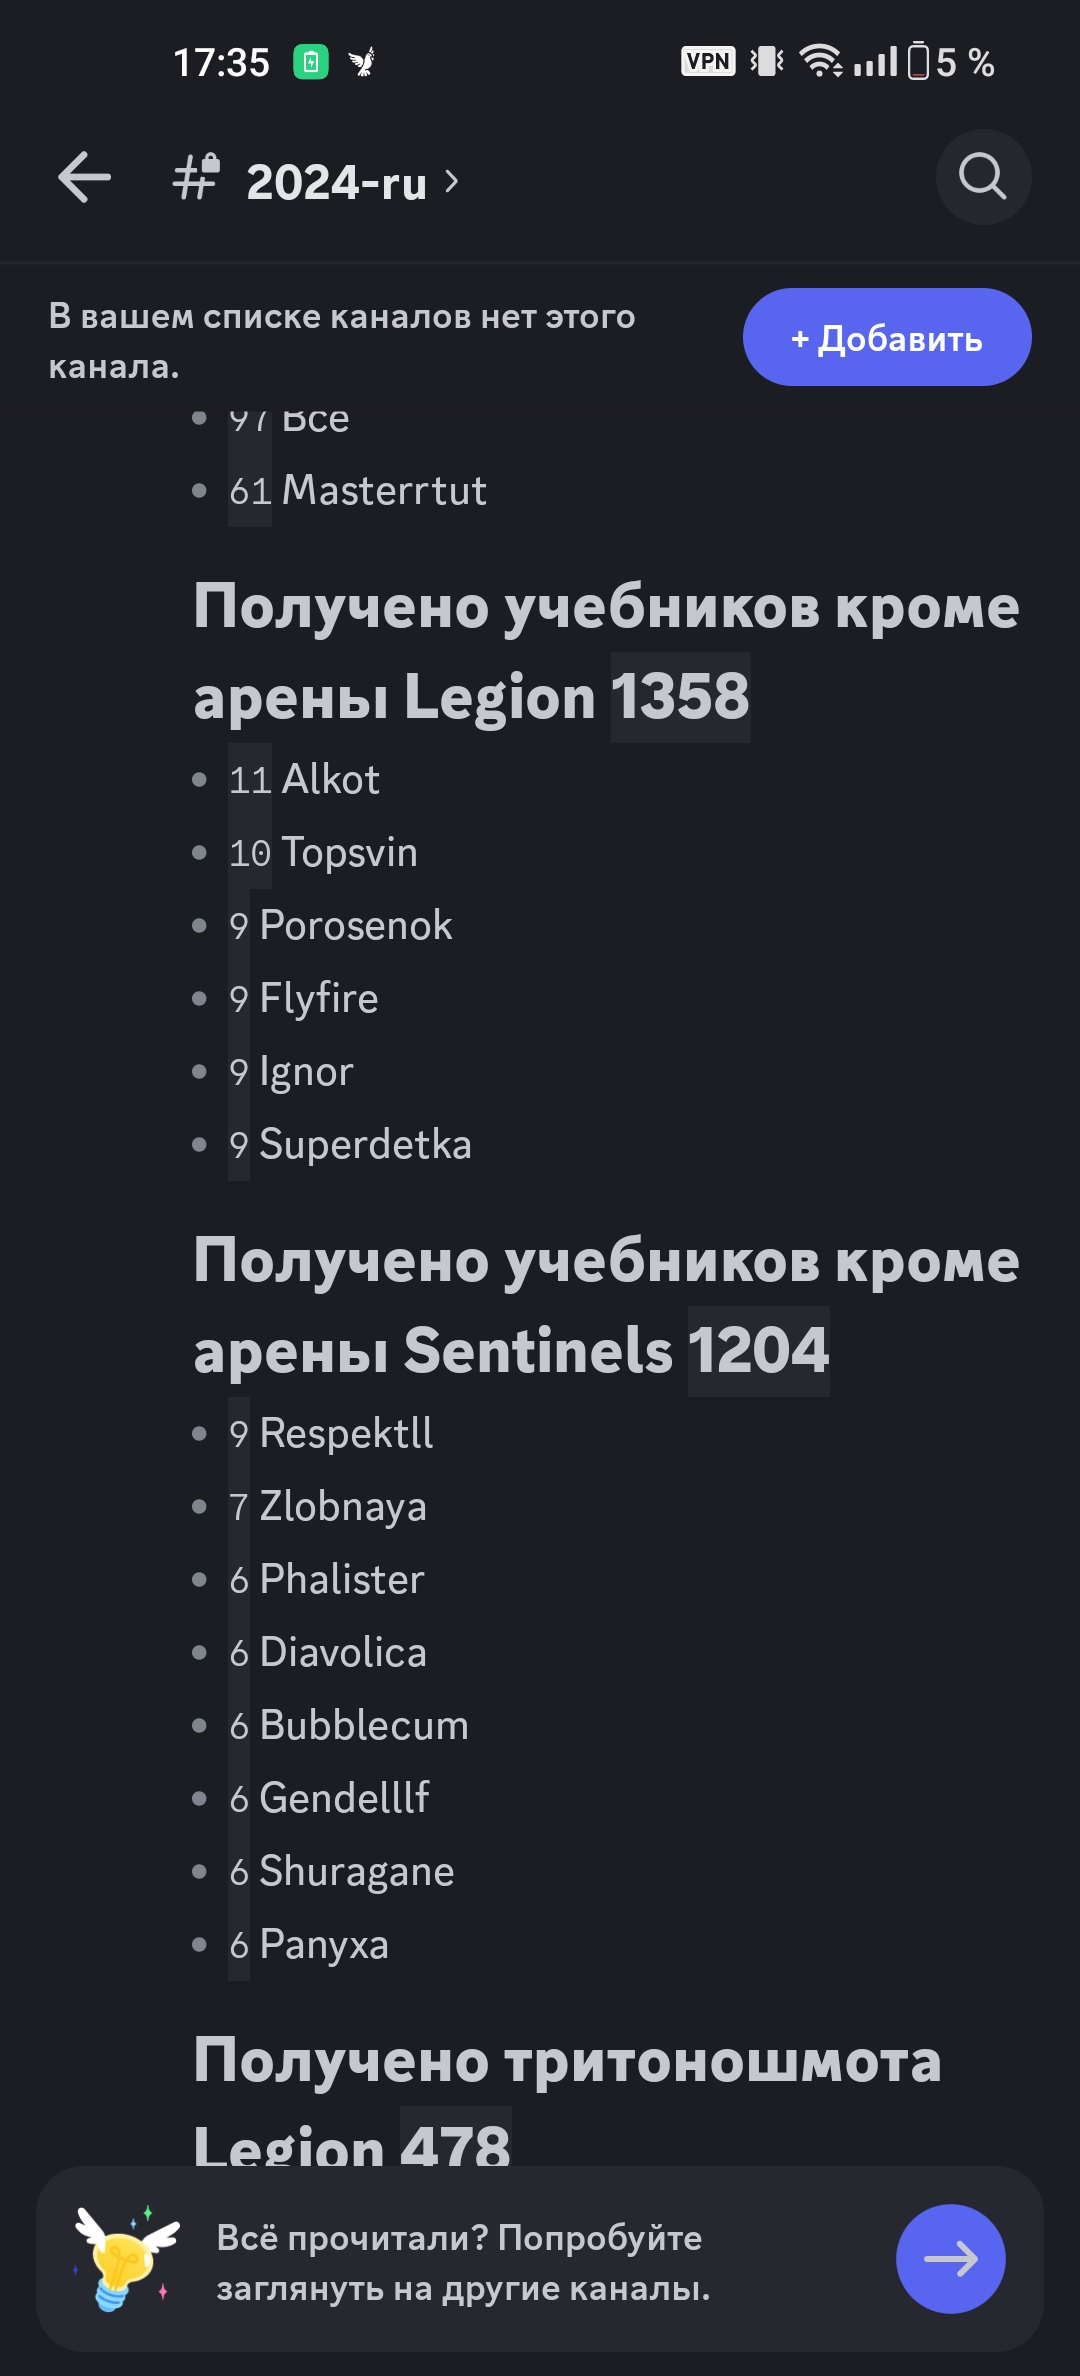Tap the locked channel hash icon
Screen dimensions: 1080x2376
196,177
